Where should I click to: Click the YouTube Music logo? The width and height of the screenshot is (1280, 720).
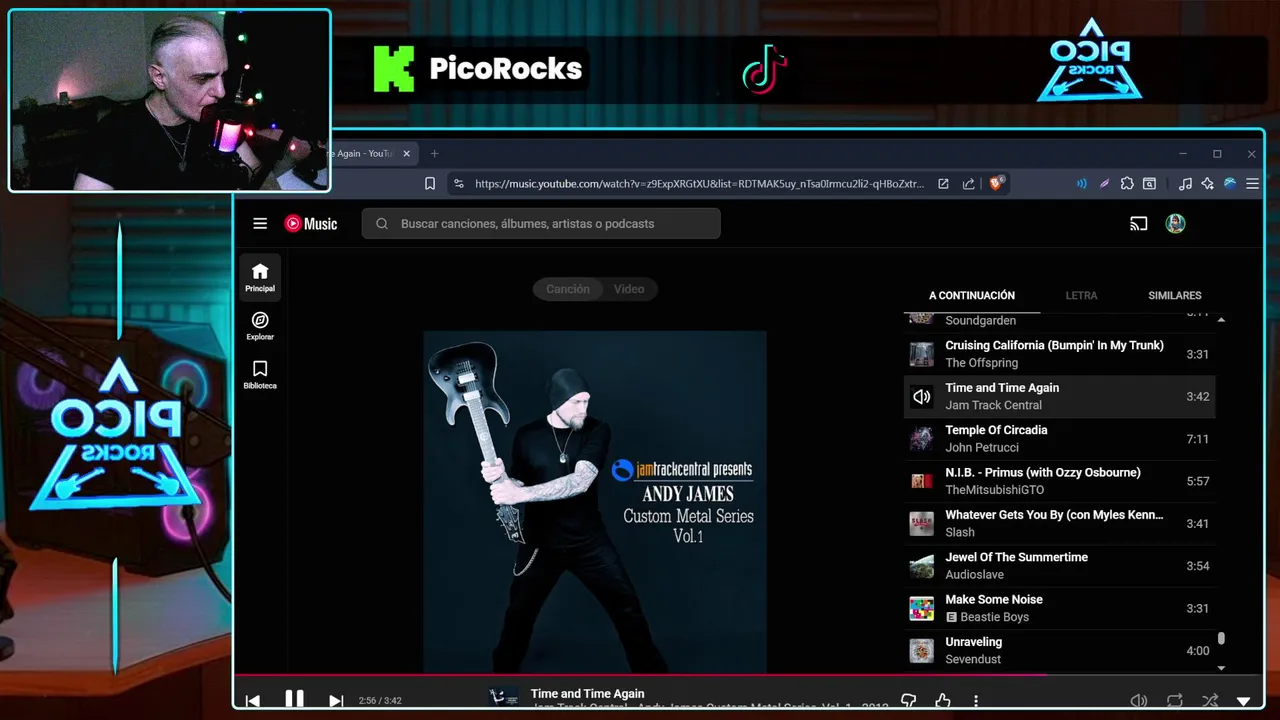[311, 224]
